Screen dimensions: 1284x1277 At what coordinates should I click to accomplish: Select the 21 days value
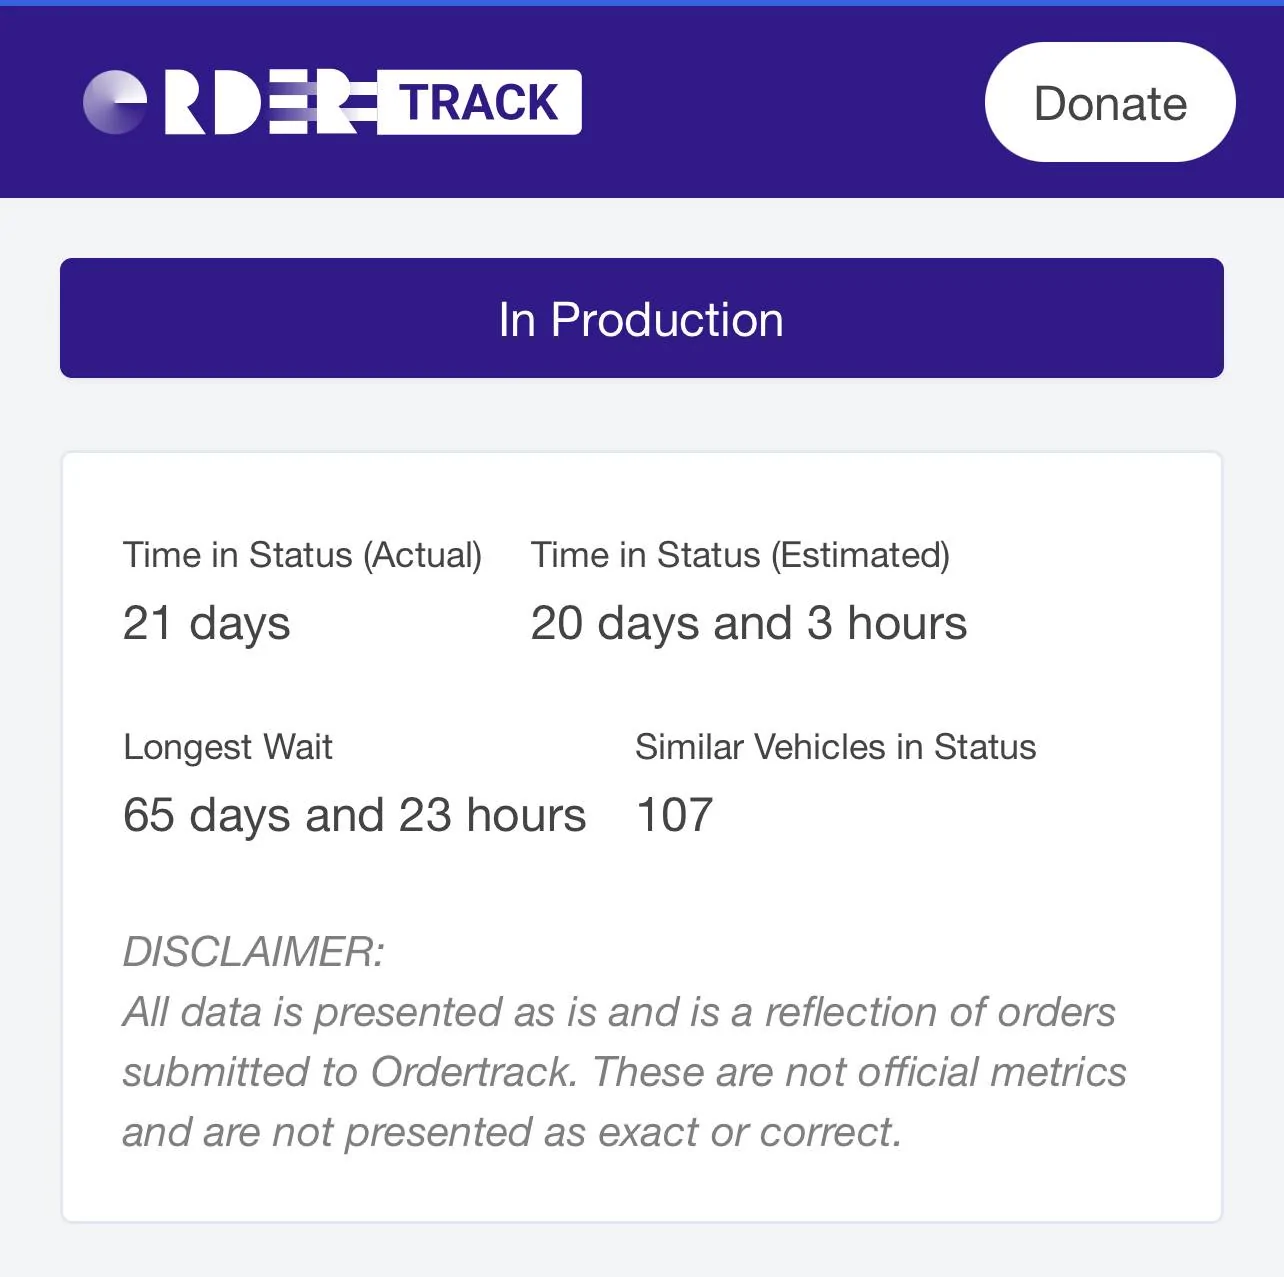point(206,623)
